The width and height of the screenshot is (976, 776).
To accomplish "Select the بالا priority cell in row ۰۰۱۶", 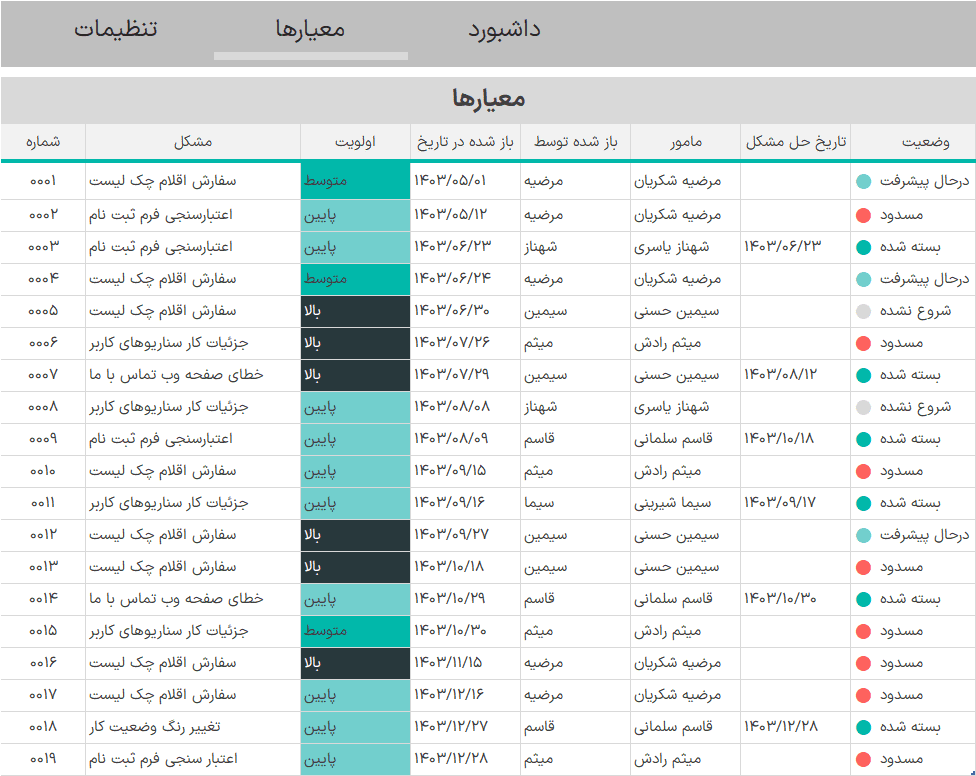I will (x=355, y=663).
